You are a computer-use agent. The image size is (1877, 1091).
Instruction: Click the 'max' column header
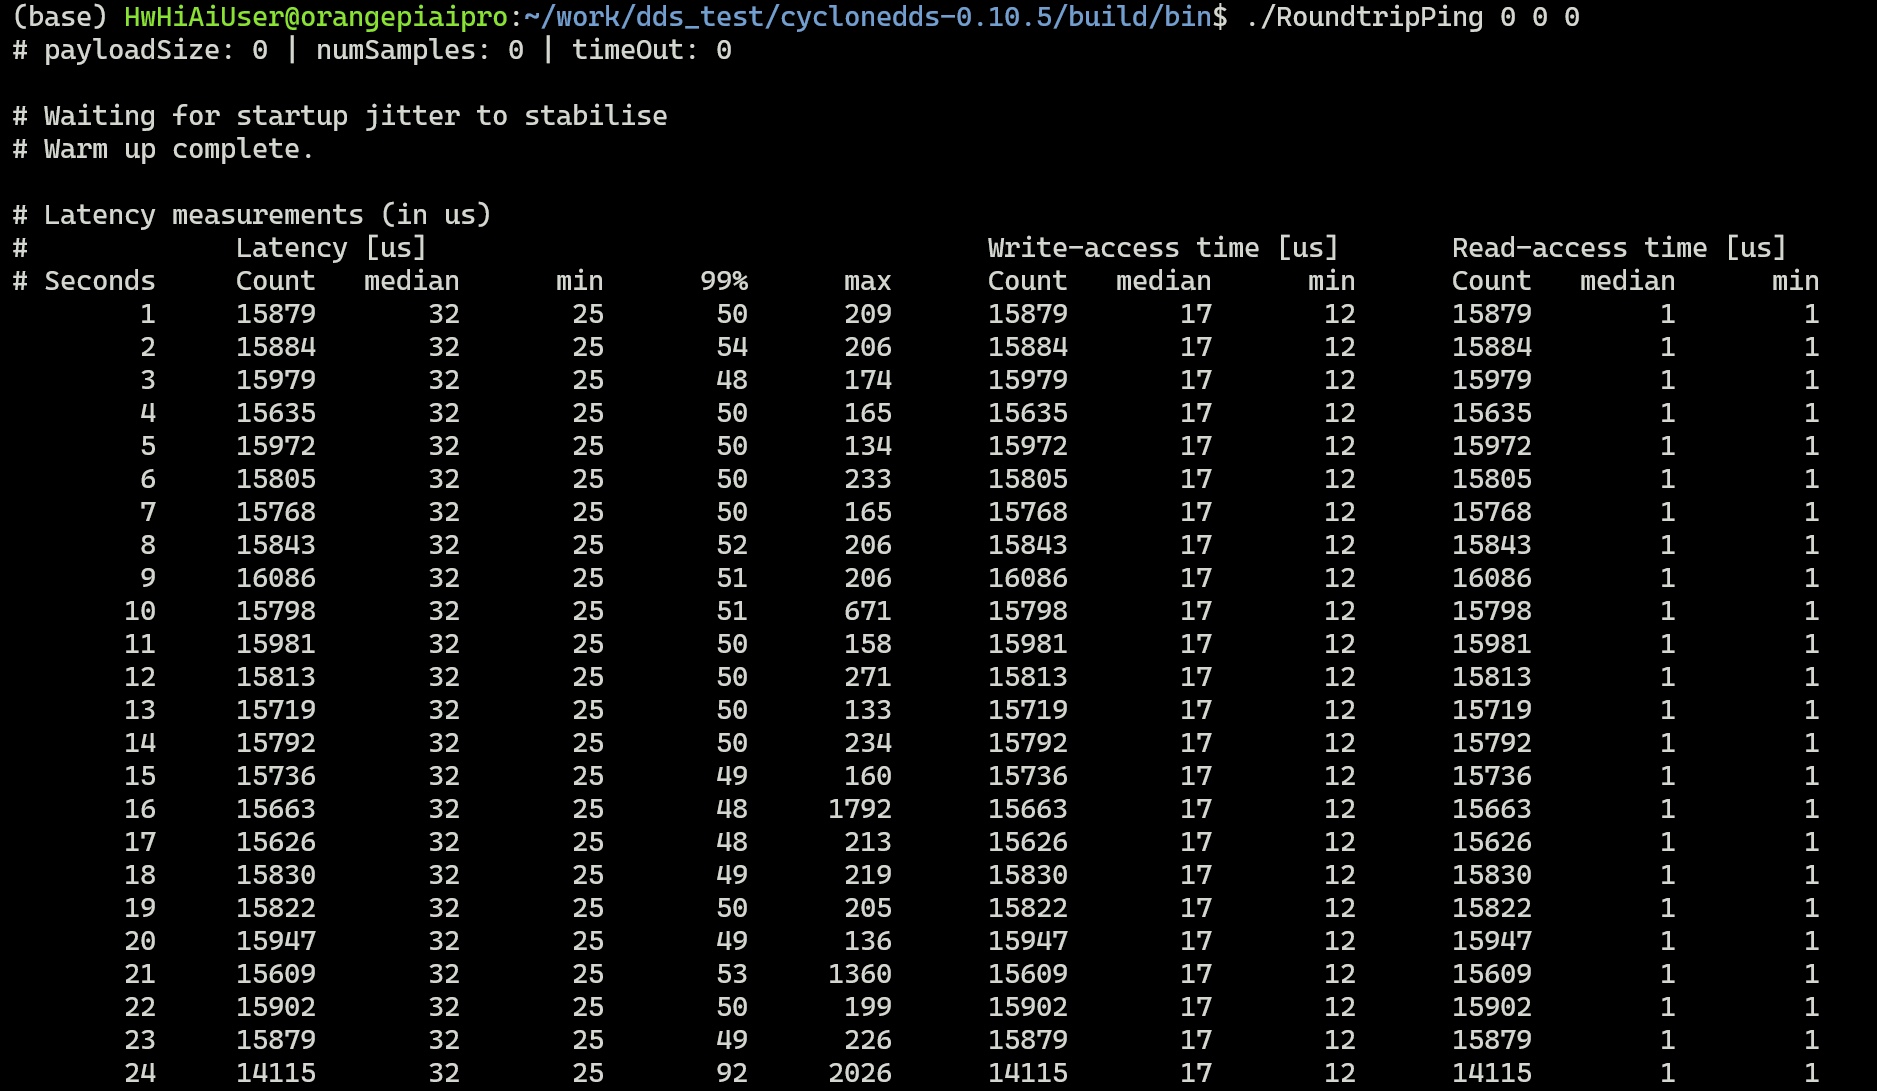point(868,281)
